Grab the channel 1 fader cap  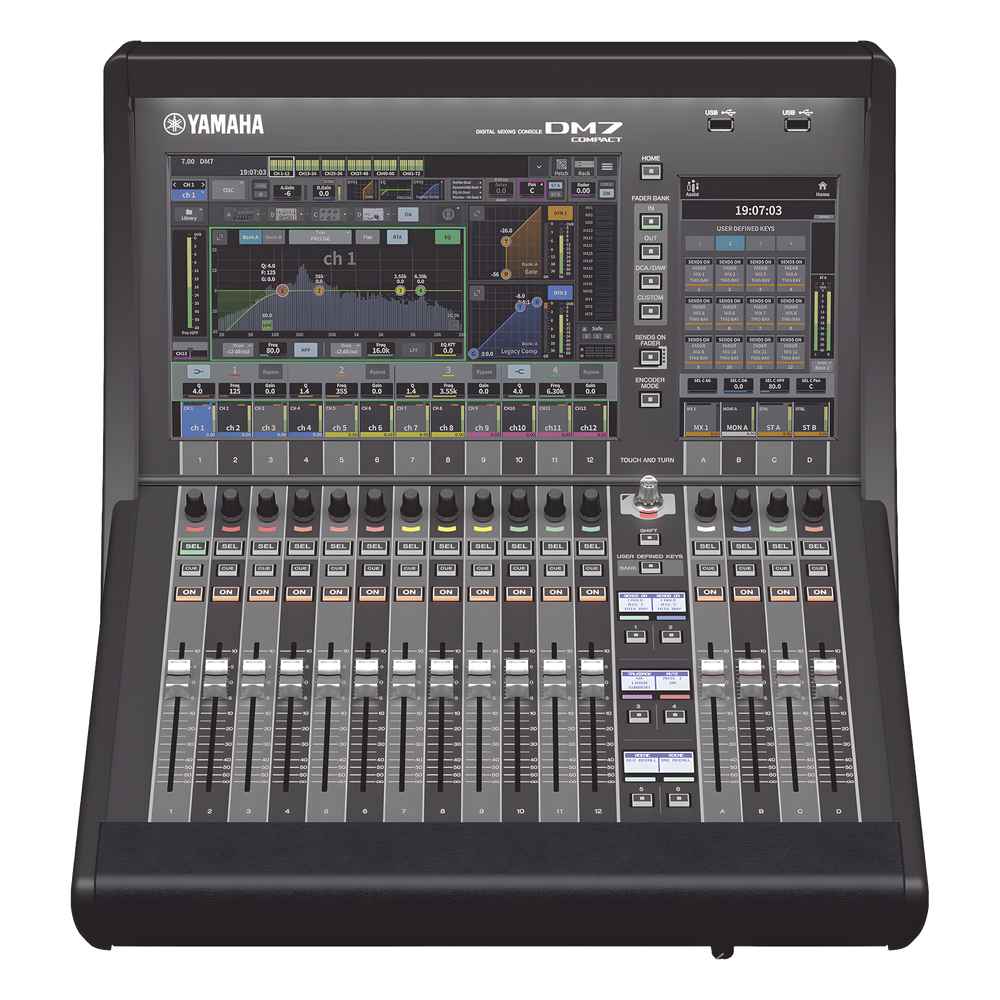tap(179, 678)
